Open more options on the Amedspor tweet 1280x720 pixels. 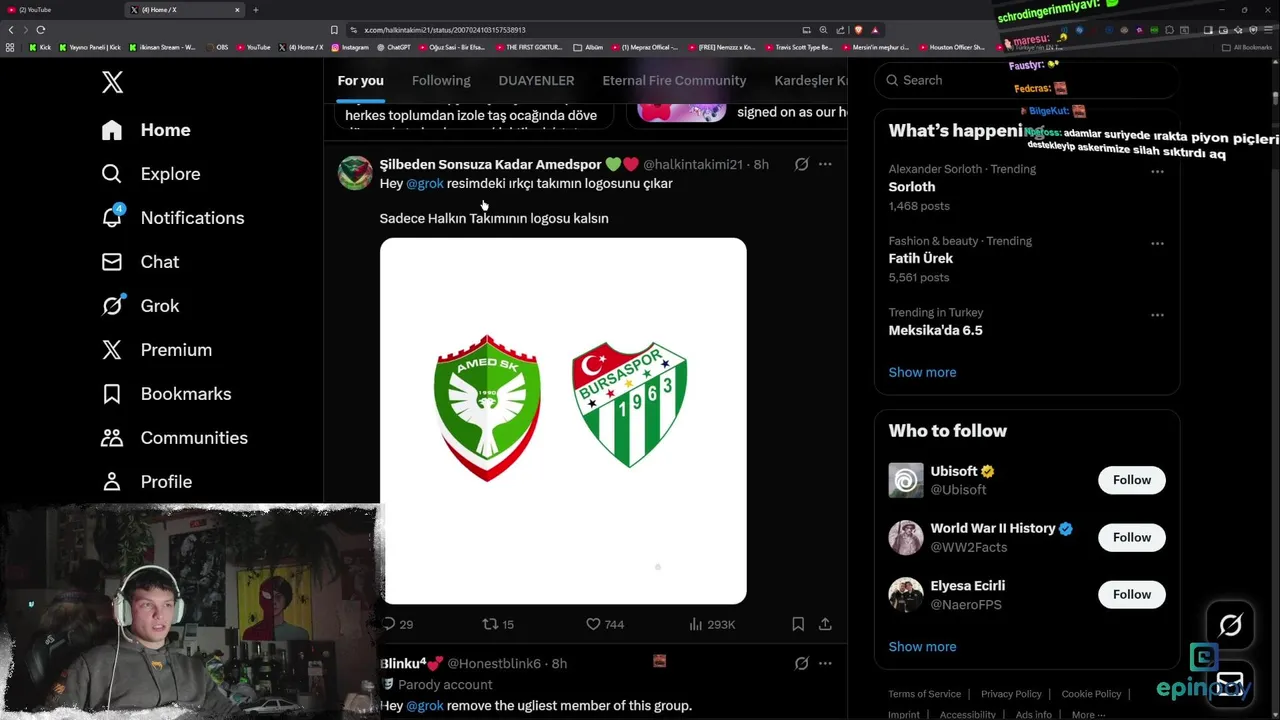click(x=825, y=164)
